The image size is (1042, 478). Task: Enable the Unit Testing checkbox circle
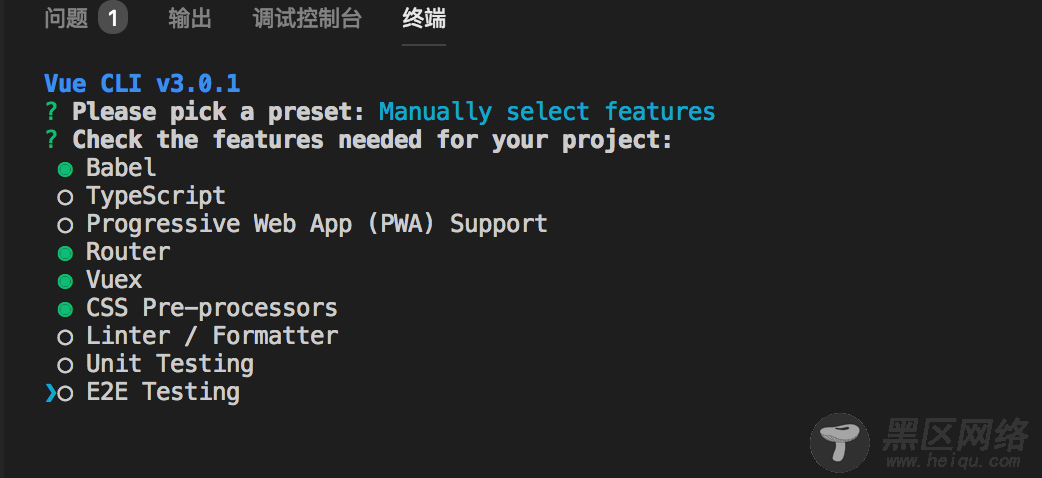[x=64, y=365]
